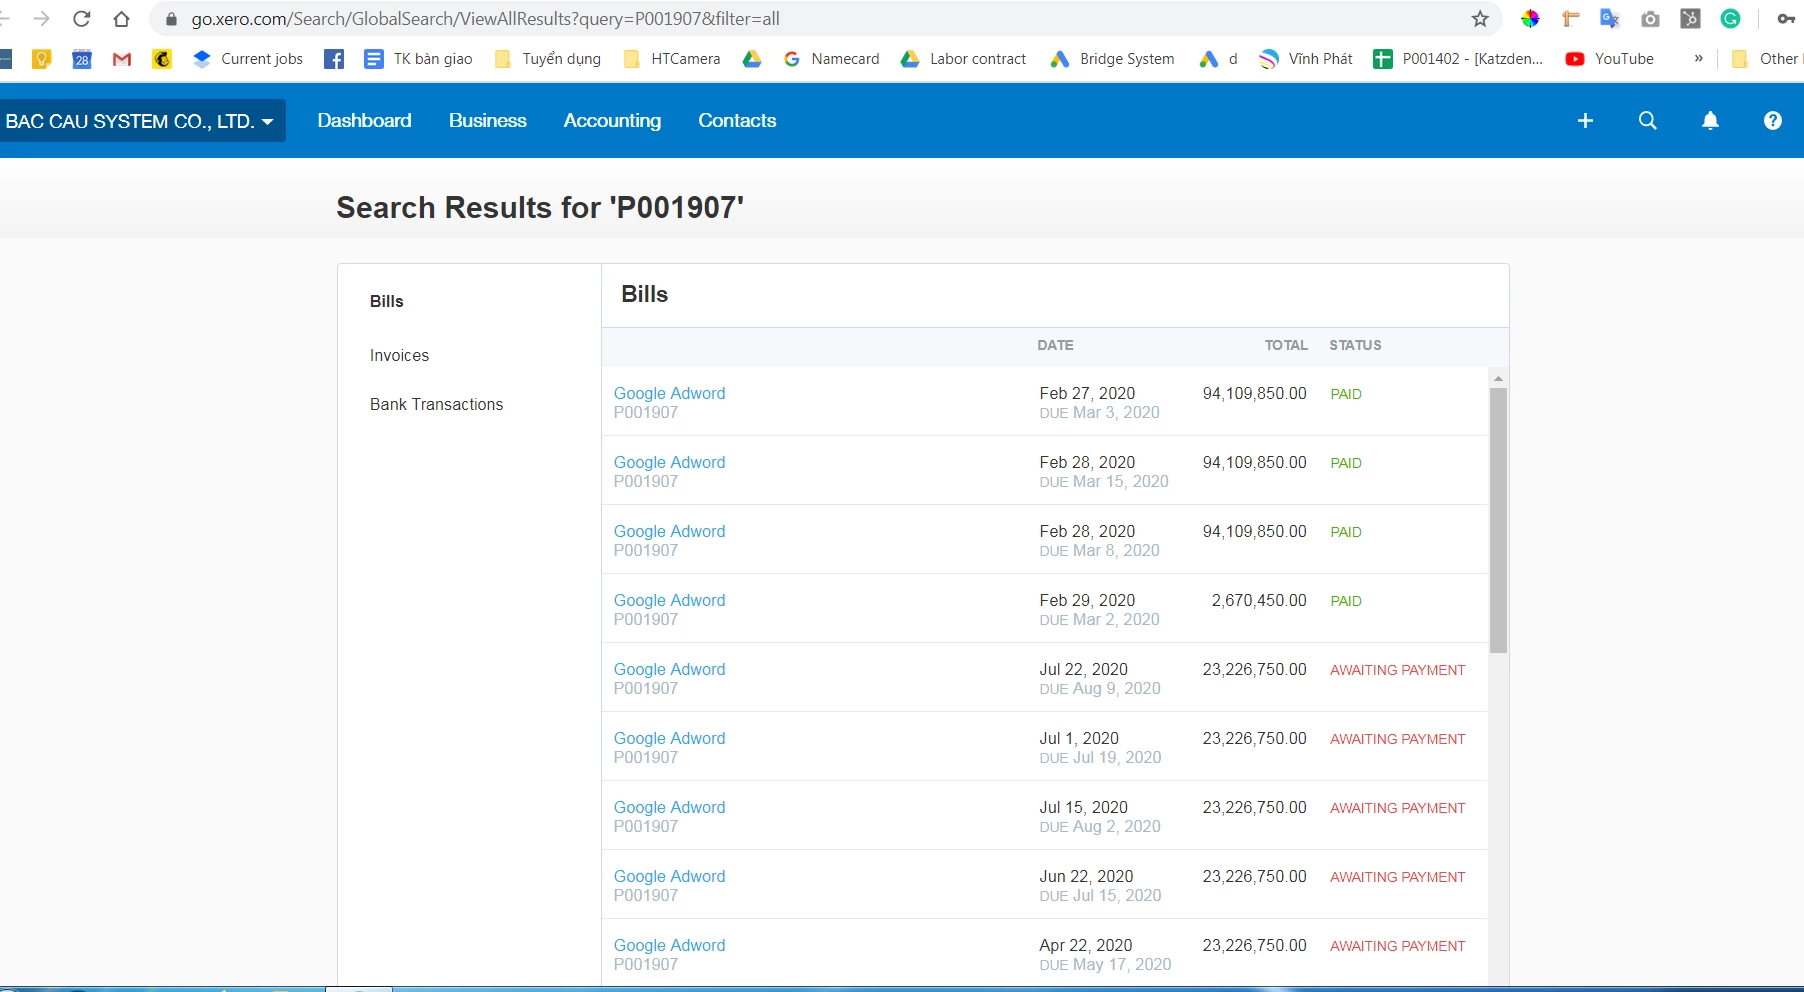1804x992 pixels.
Task: Open the Facebook bookmark icon
Action: (x=334, y=59)
